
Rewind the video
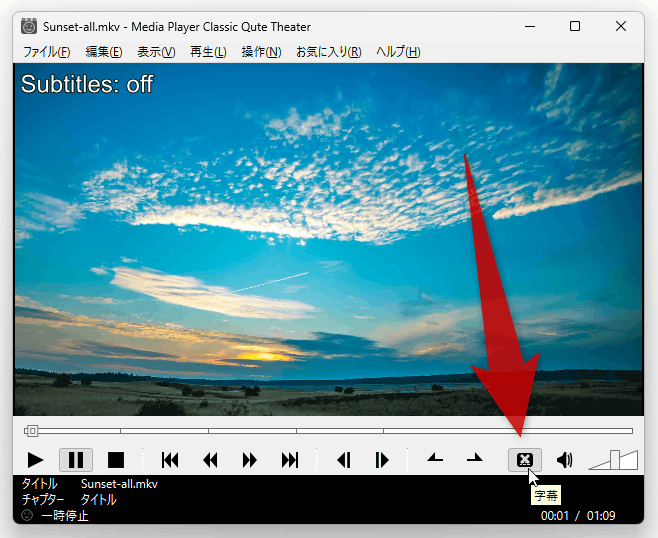click(210, 460)
